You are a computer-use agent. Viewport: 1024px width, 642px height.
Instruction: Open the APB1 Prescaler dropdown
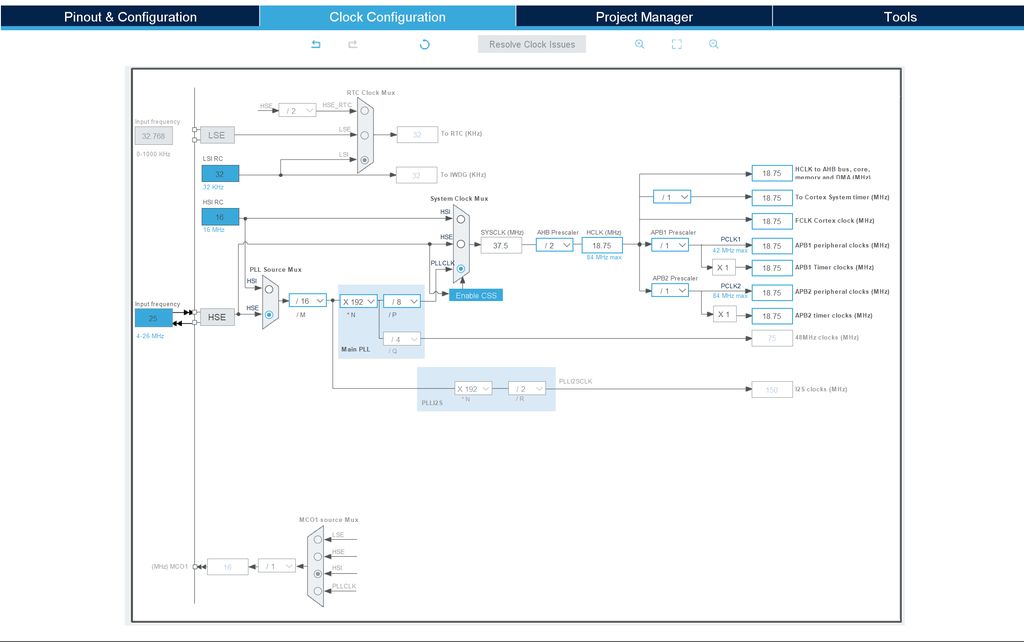click(x=670, y=246)
